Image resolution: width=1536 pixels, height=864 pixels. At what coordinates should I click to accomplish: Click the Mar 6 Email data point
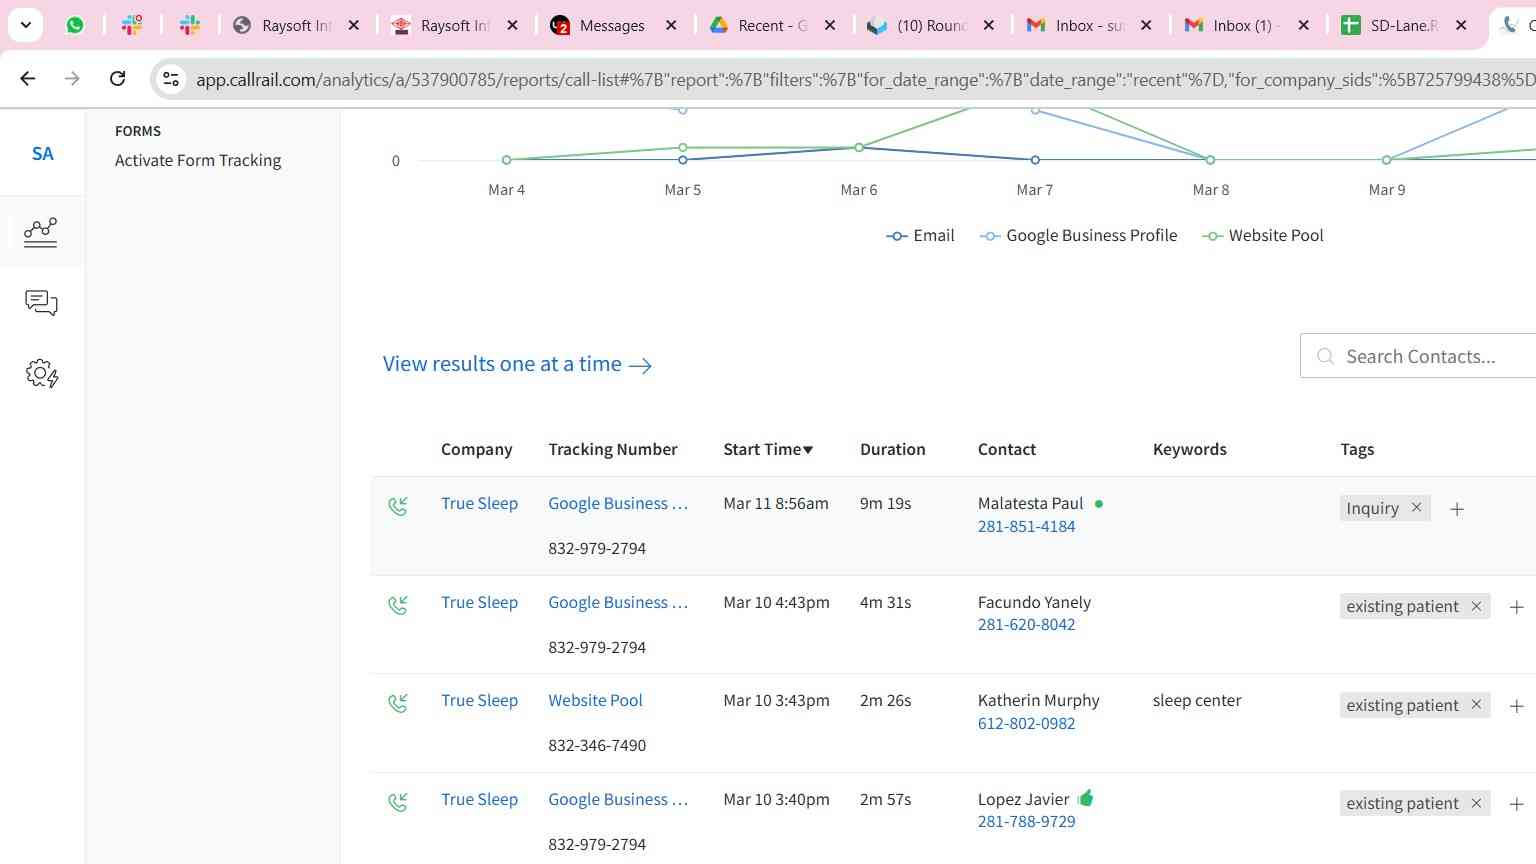859,148
